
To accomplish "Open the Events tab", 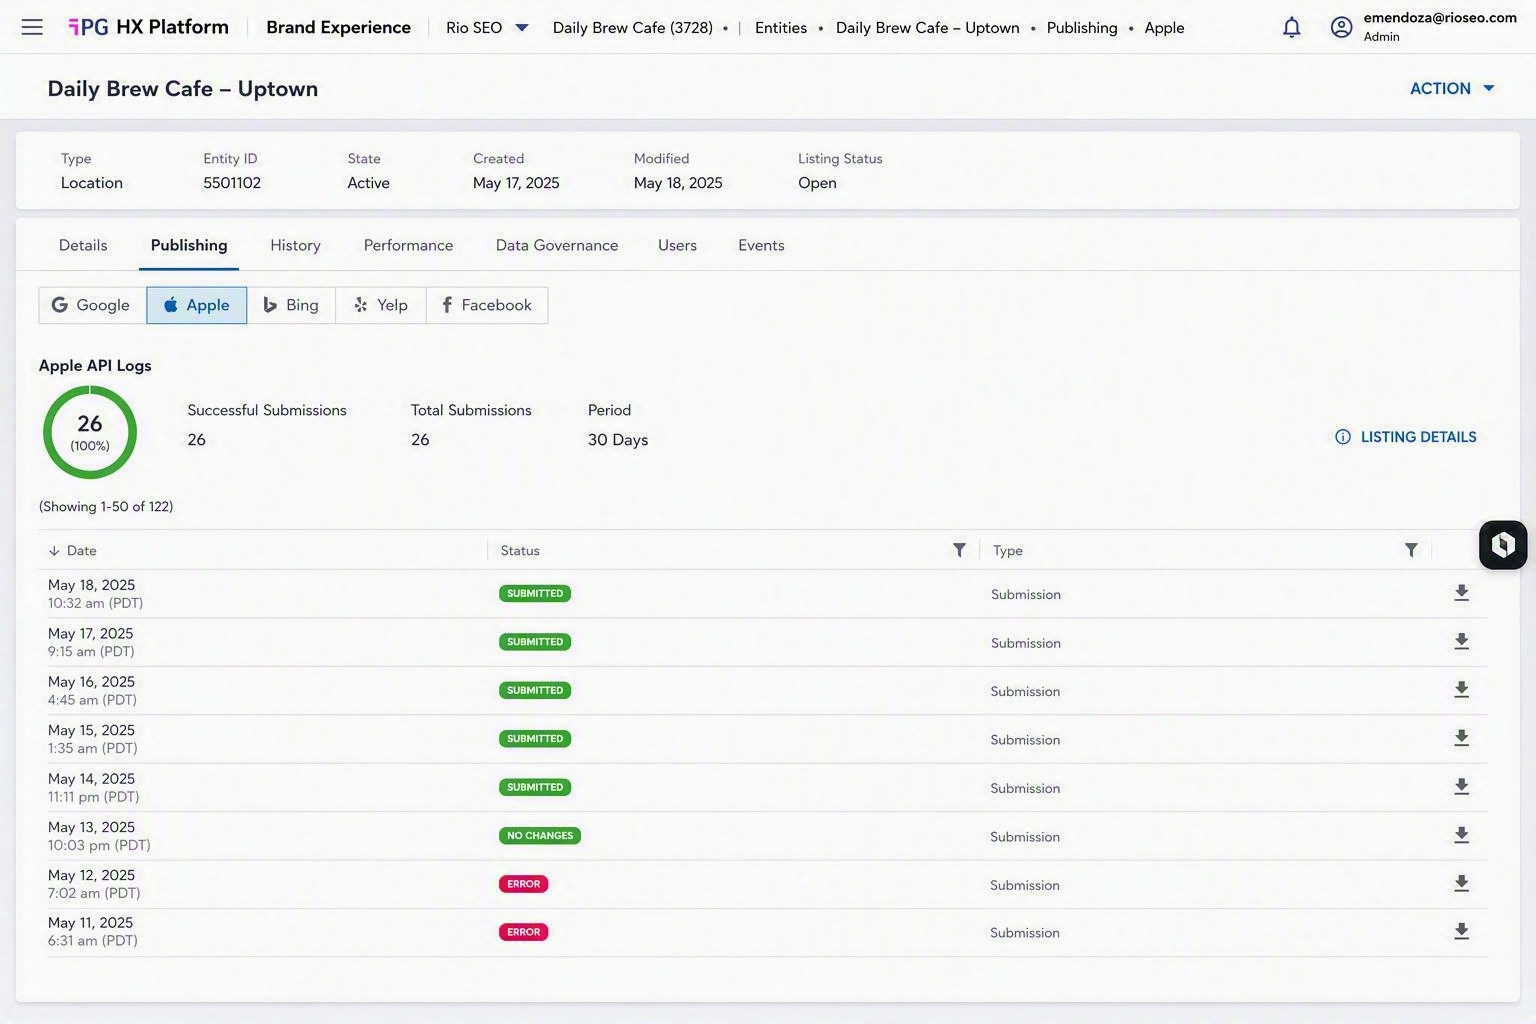I will pyautogui.click(x=761, y=245).
